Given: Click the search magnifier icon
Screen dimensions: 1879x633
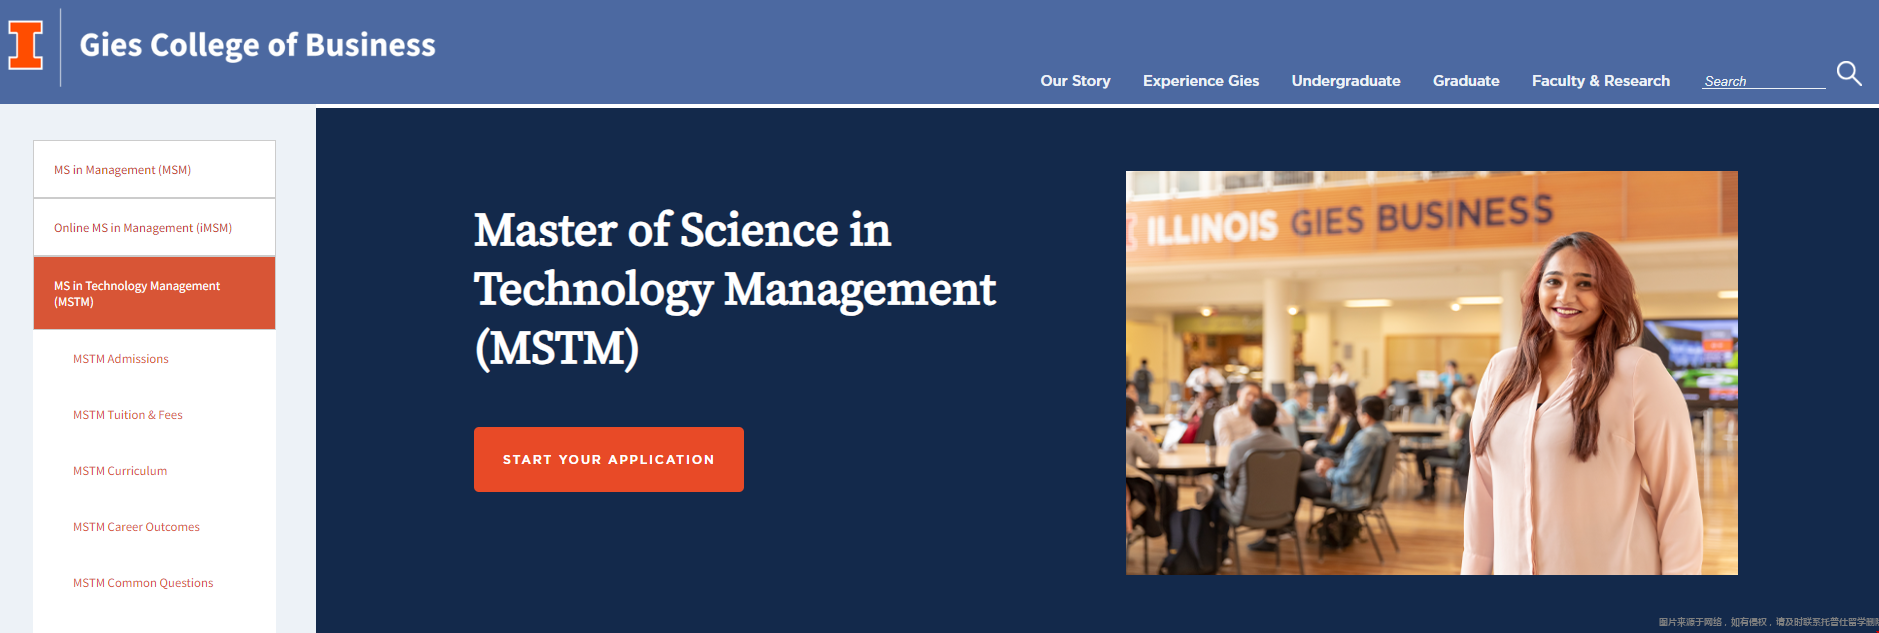Looking at the screenshot, I should pyautogui.click(x=1849, y=73).
